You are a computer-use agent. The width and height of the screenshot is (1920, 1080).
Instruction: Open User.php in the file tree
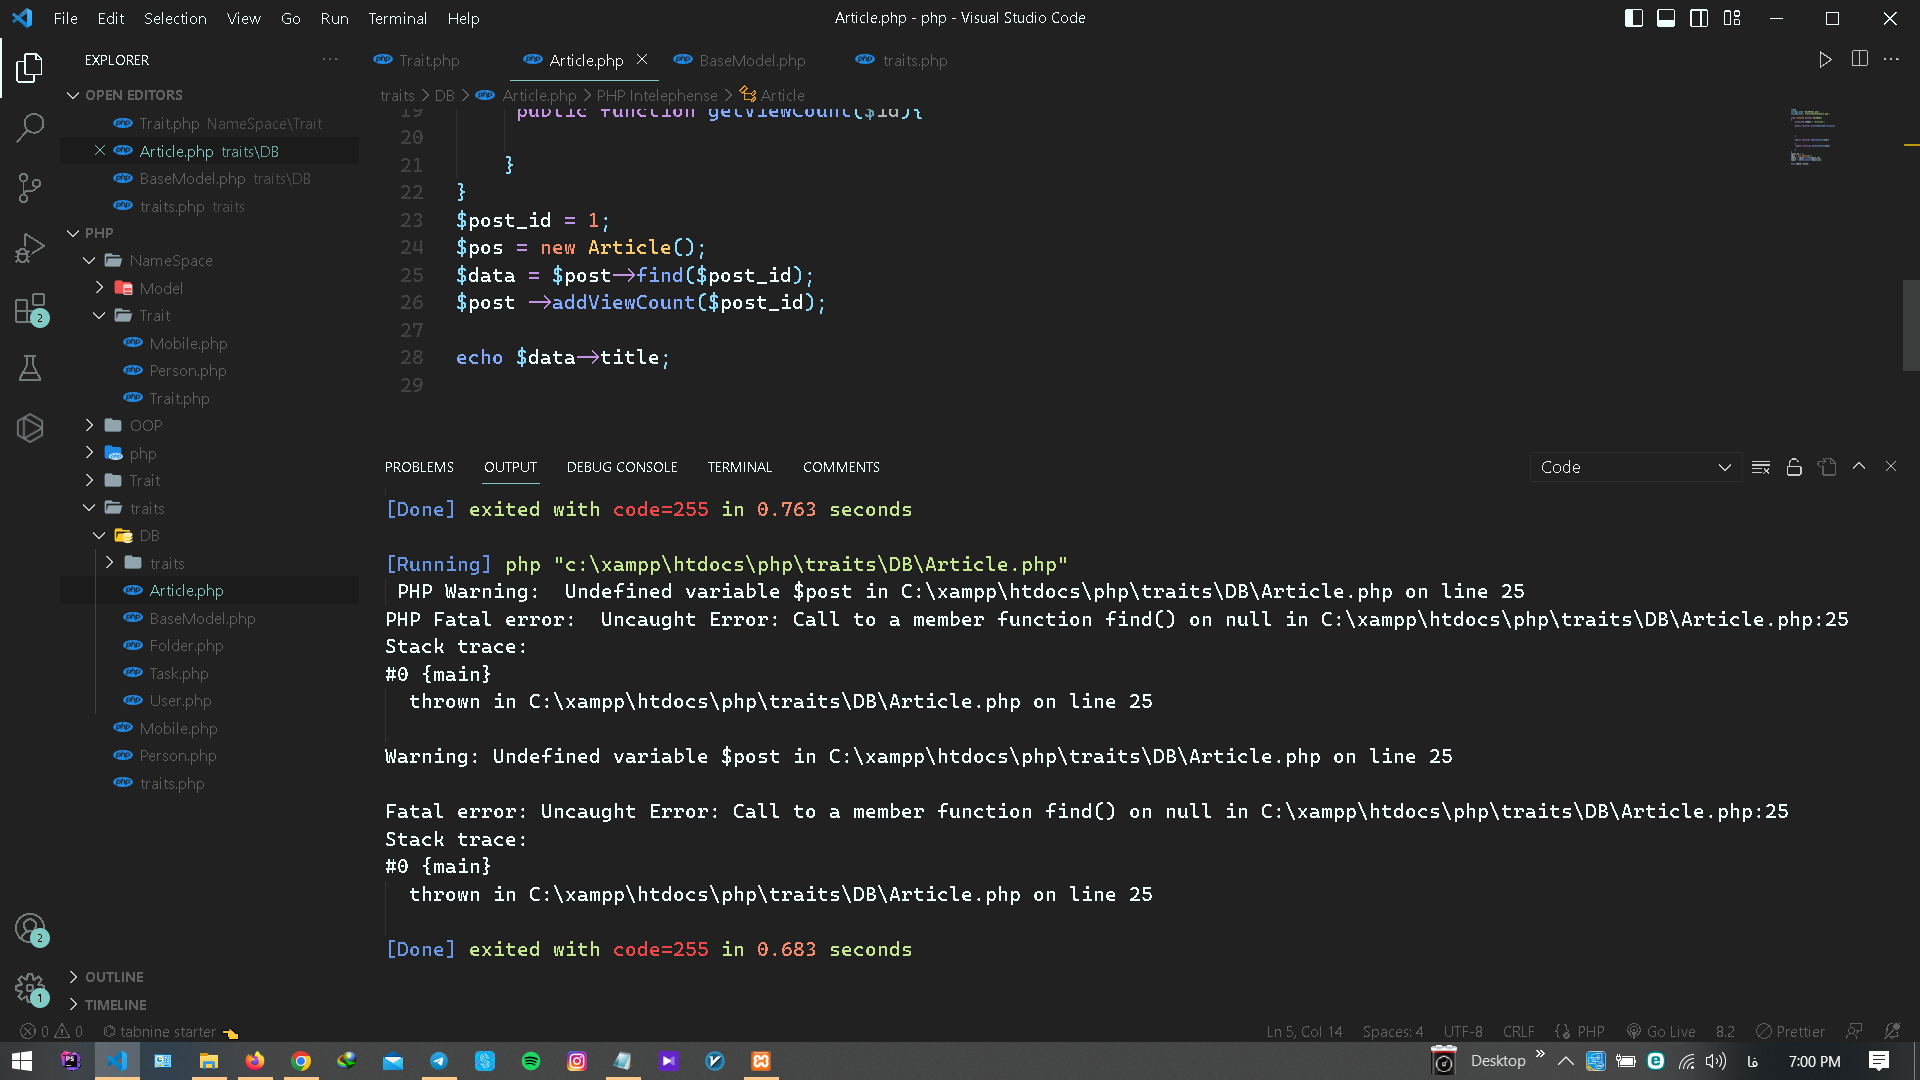click(x=180, y=700)
